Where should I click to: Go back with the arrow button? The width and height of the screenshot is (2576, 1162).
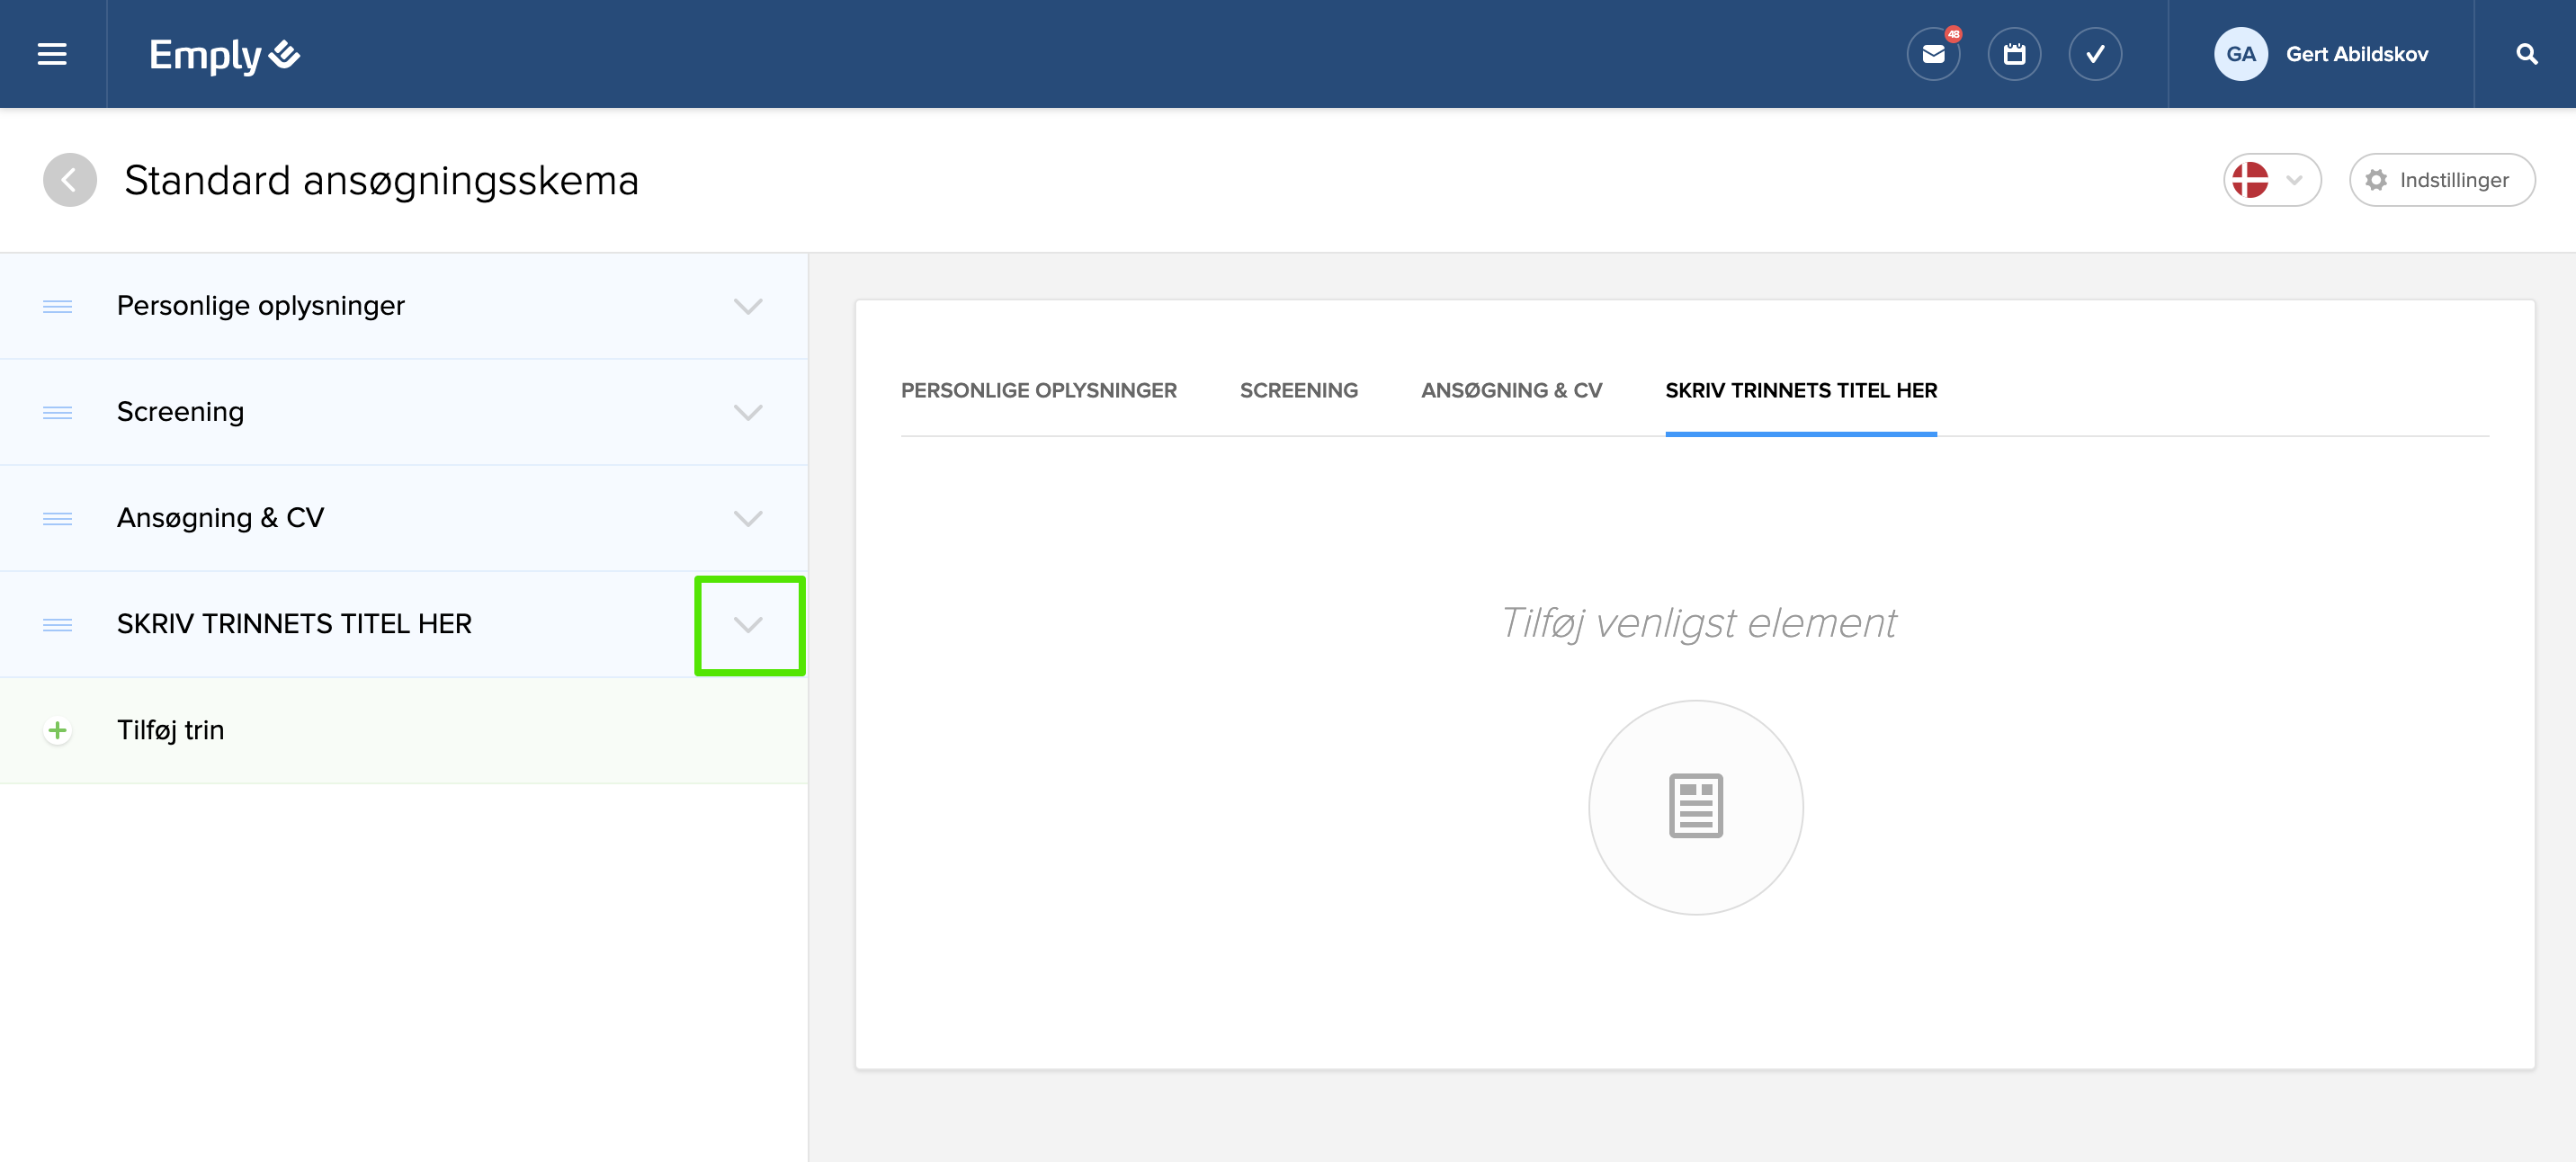(69, 180)
